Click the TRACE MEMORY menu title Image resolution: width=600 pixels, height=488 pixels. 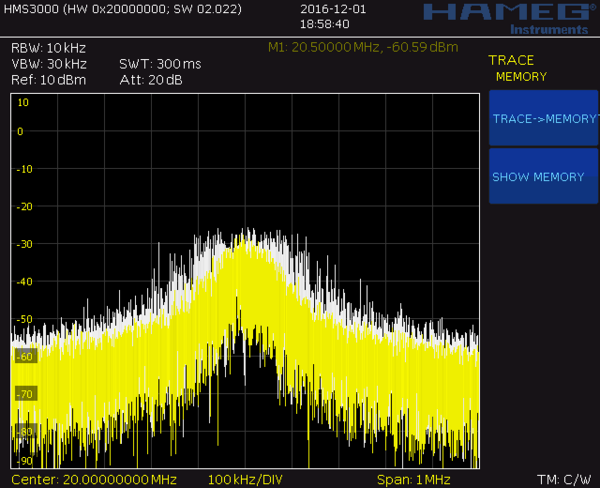(x=517, y=68)
